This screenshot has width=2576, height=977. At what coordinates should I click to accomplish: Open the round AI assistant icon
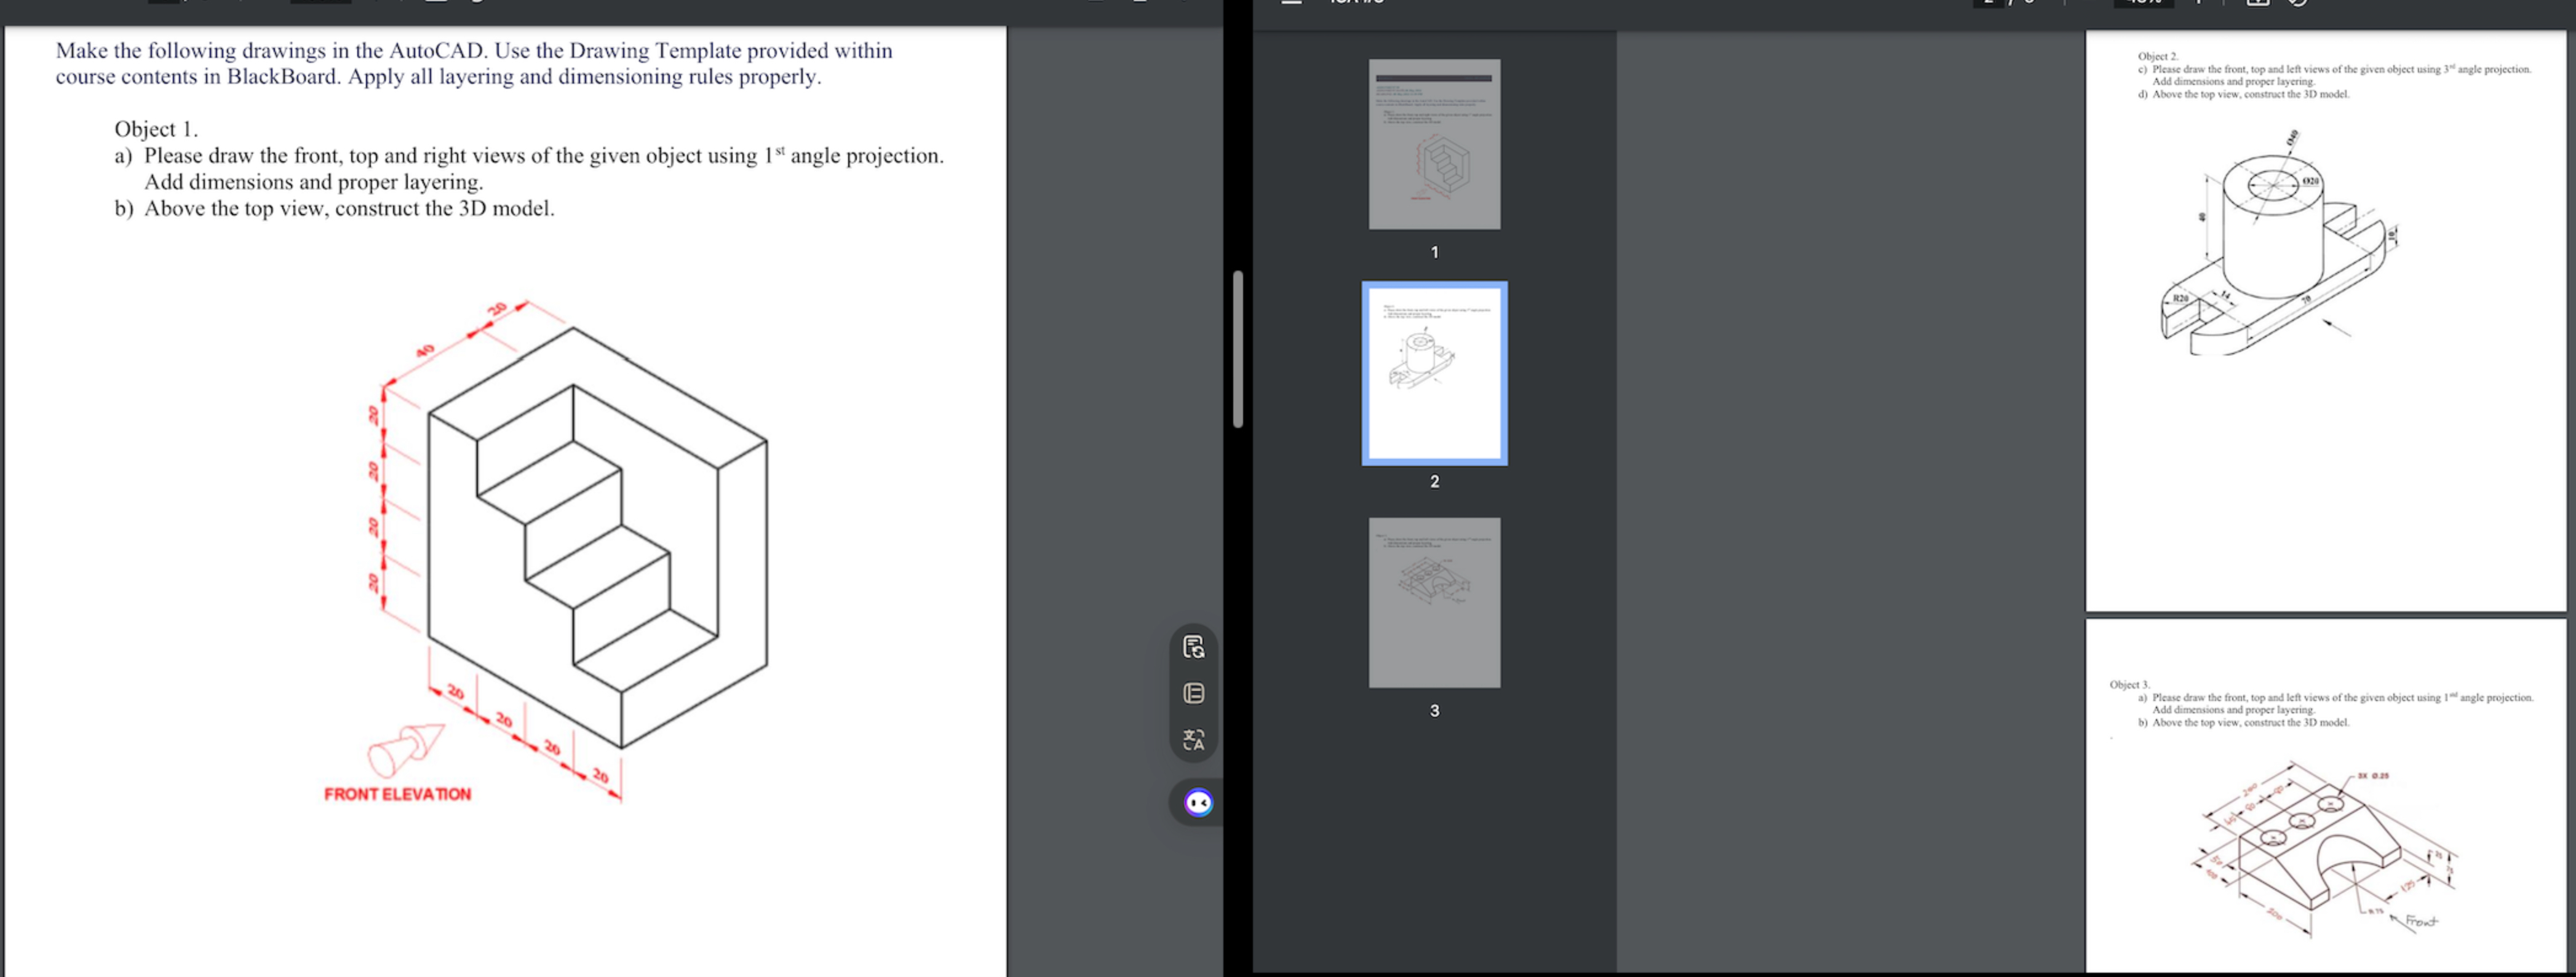pyautogui.click(x=1198, y=803)
